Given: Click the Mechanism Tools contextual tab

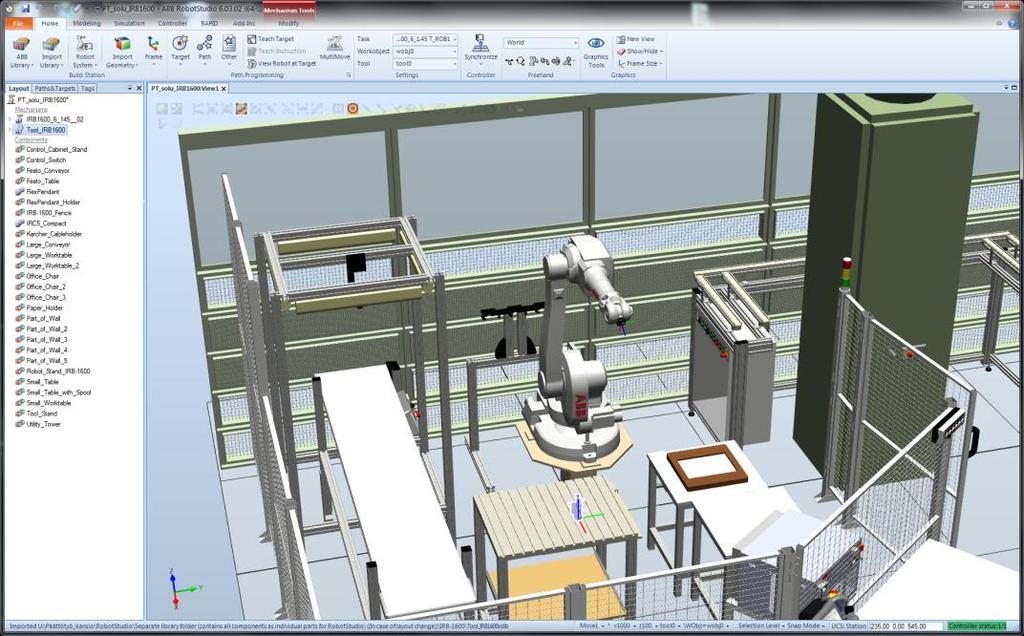Looking at the screenshot, I should (x=289, y=10).
